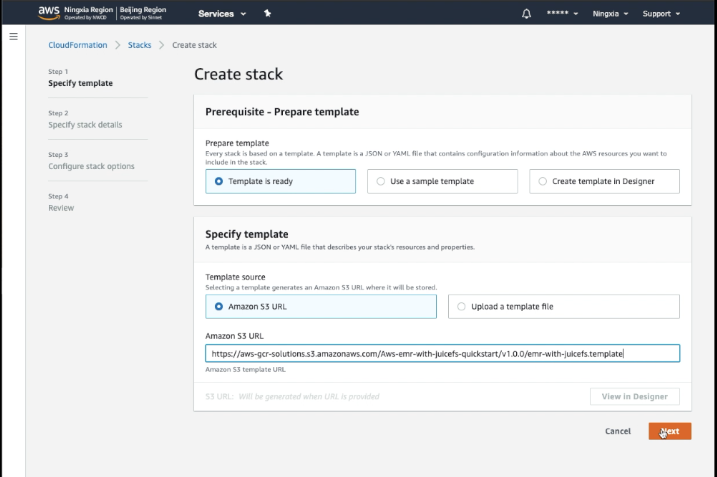717x477 pixels.
Task: Open the hamburger navigation menu
Action: tap(14, 37)
